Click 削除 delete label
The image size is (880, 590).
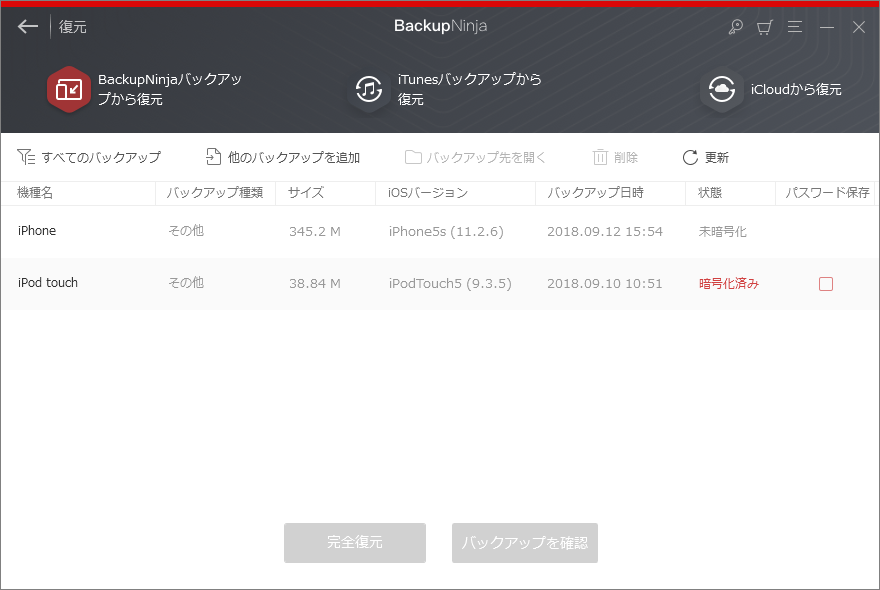pyautogui.click(x=626, y=158)
